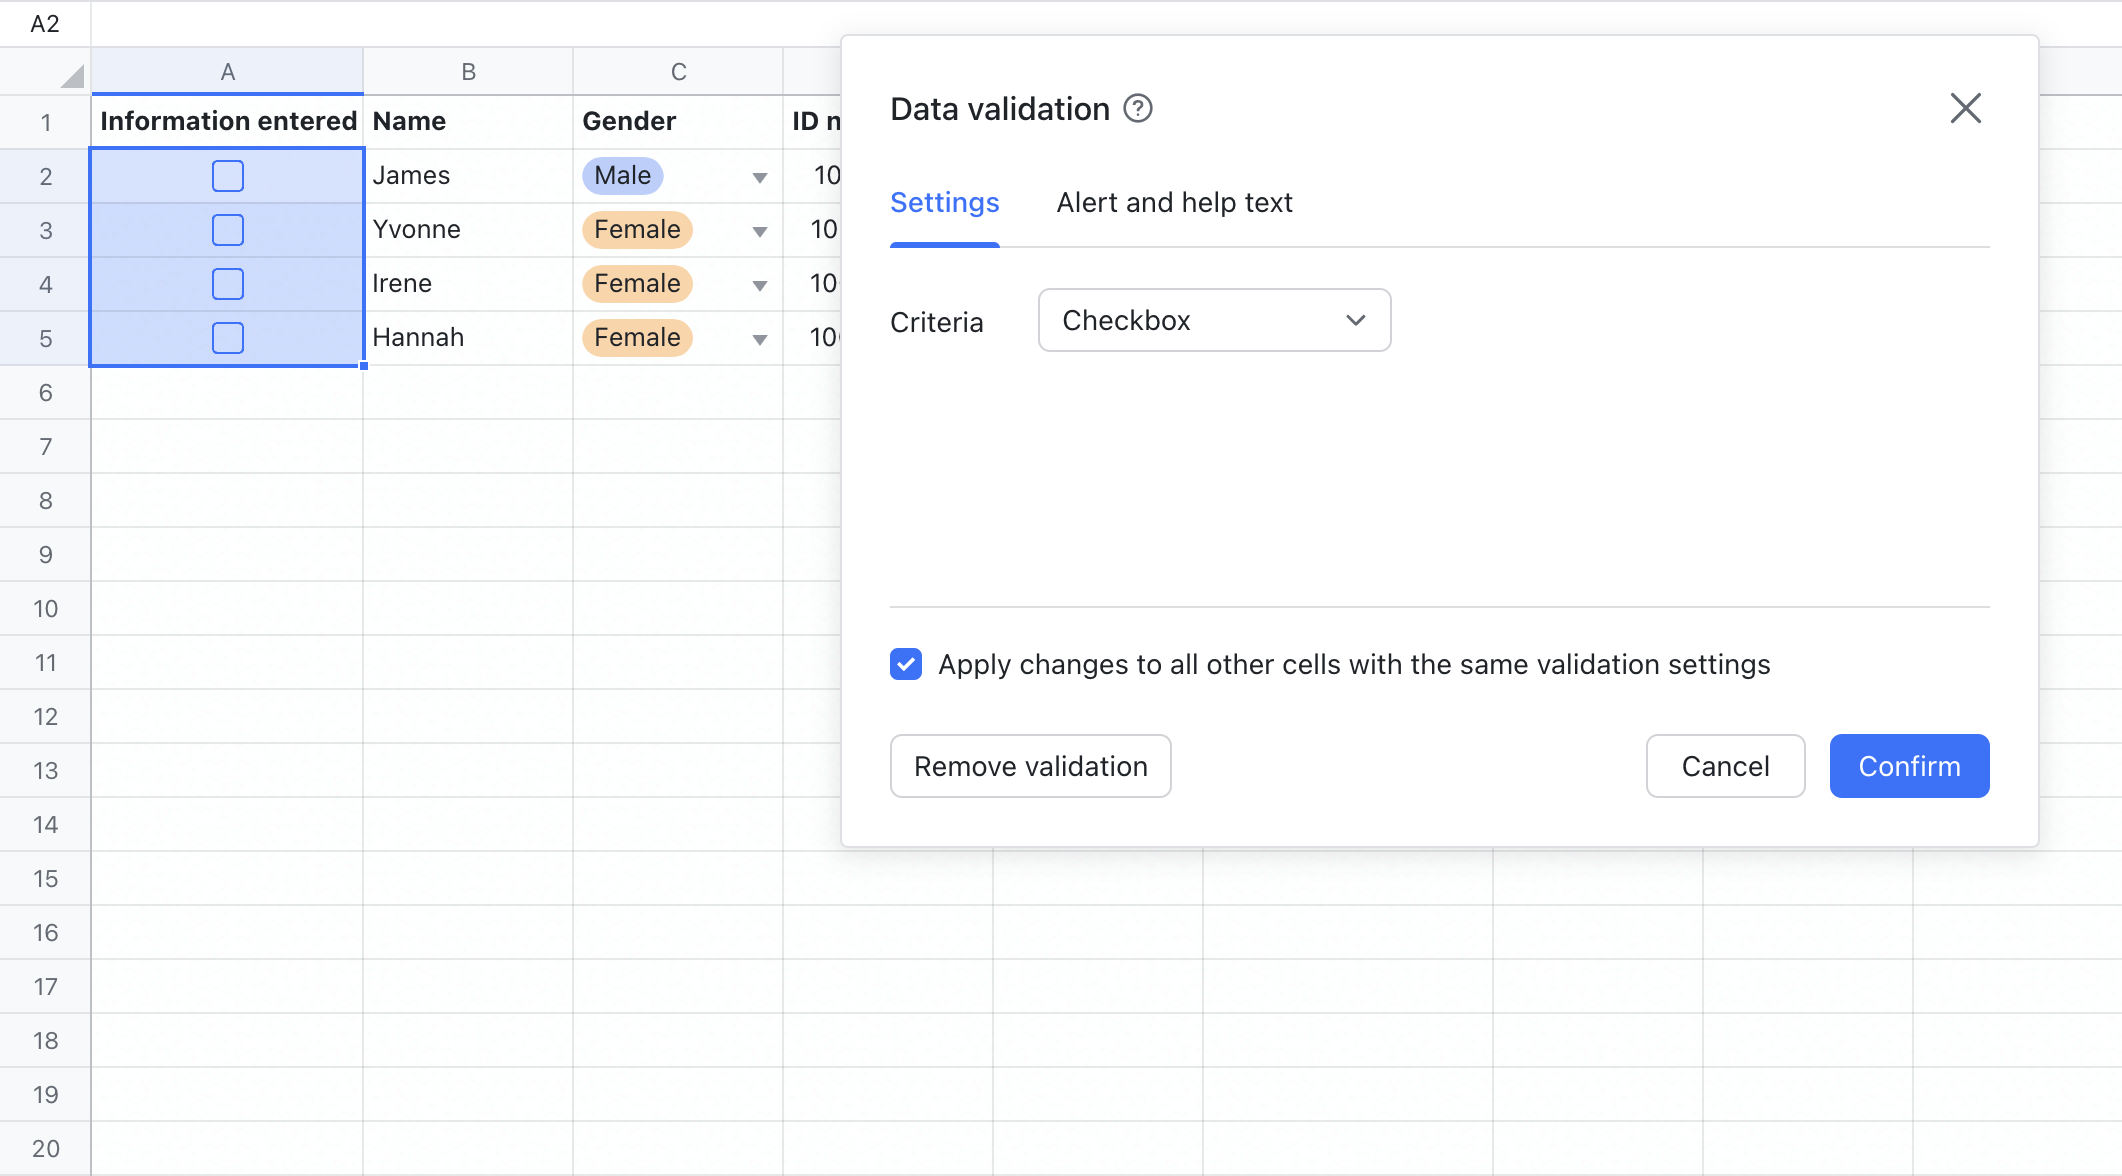Select row 1 header
This screenshot has width=2122, height=1176.
tap(45, 121)
